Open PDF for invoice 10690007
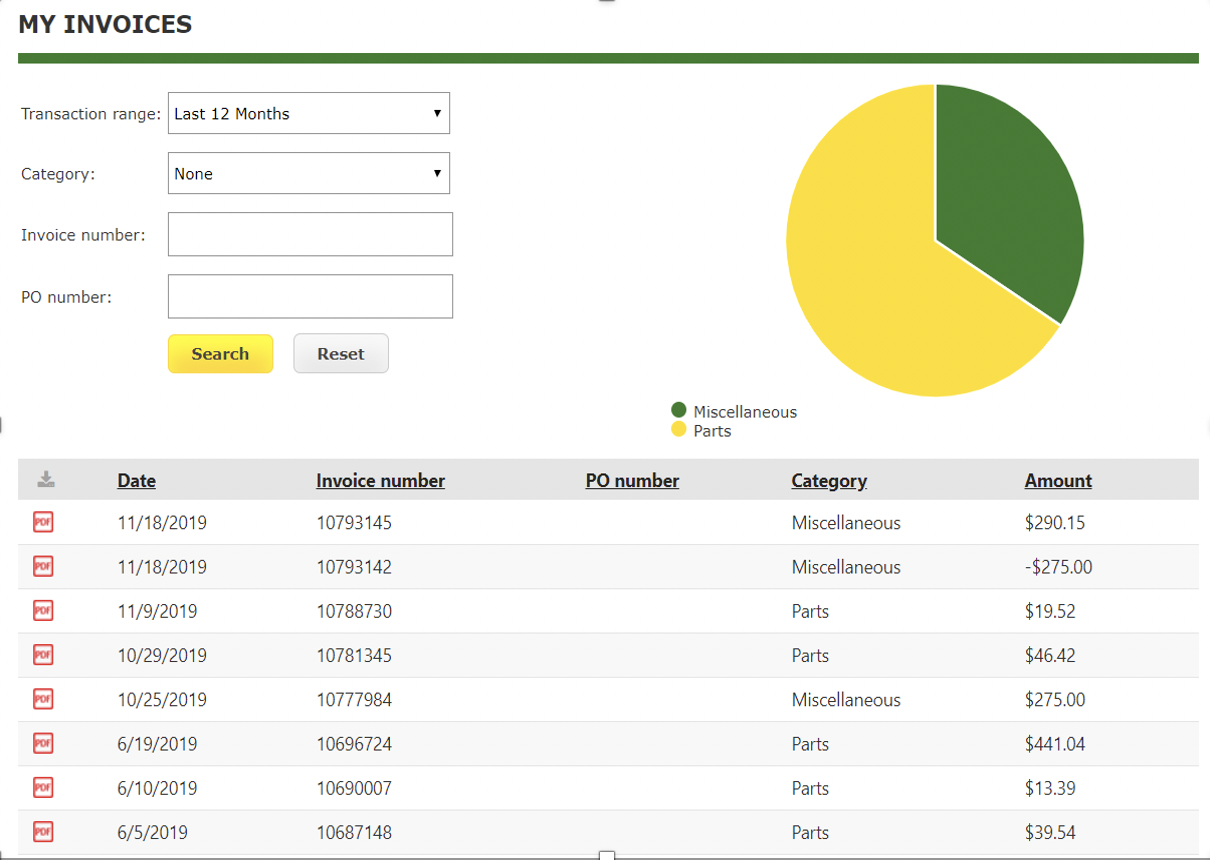The height and width of the screenshot is (860, 1210). coord(43,787)
